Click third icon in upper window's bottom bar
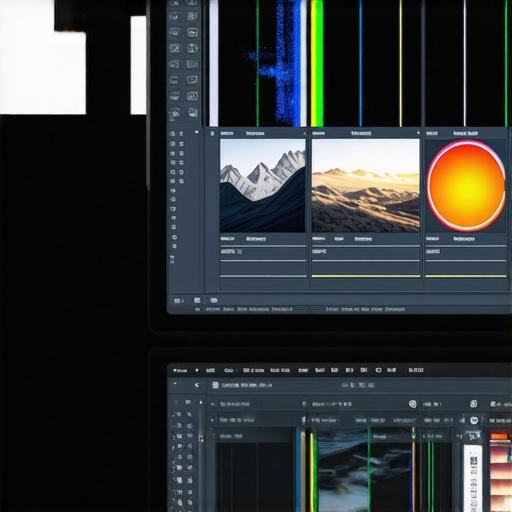512x512 pixels. [214, 300]
